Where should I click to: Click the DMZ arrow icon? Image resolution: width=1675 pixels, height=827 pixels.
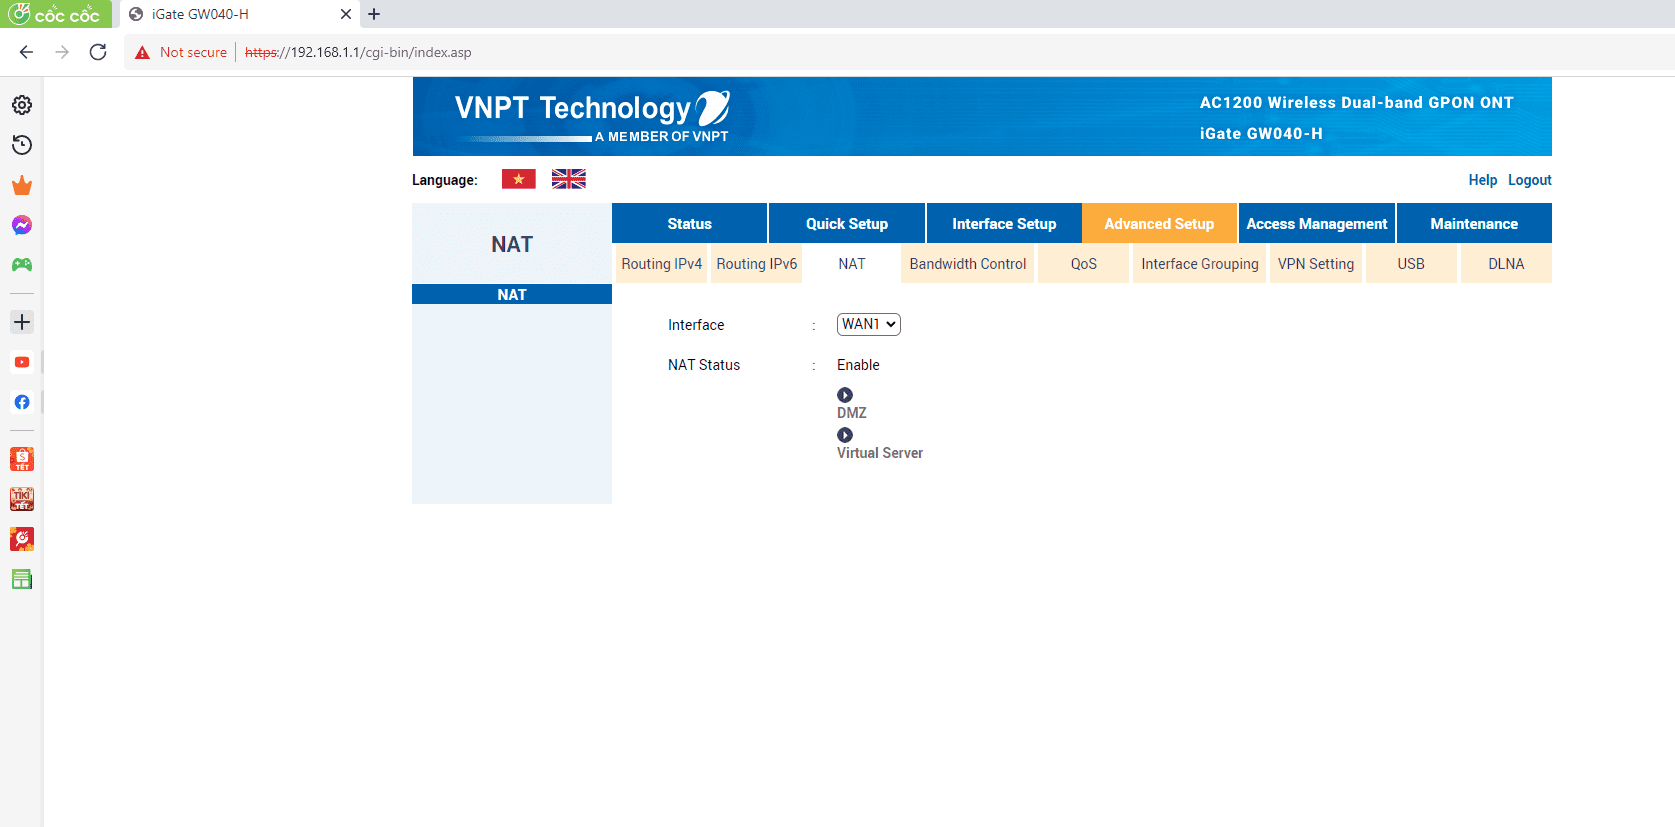[845, 395]
